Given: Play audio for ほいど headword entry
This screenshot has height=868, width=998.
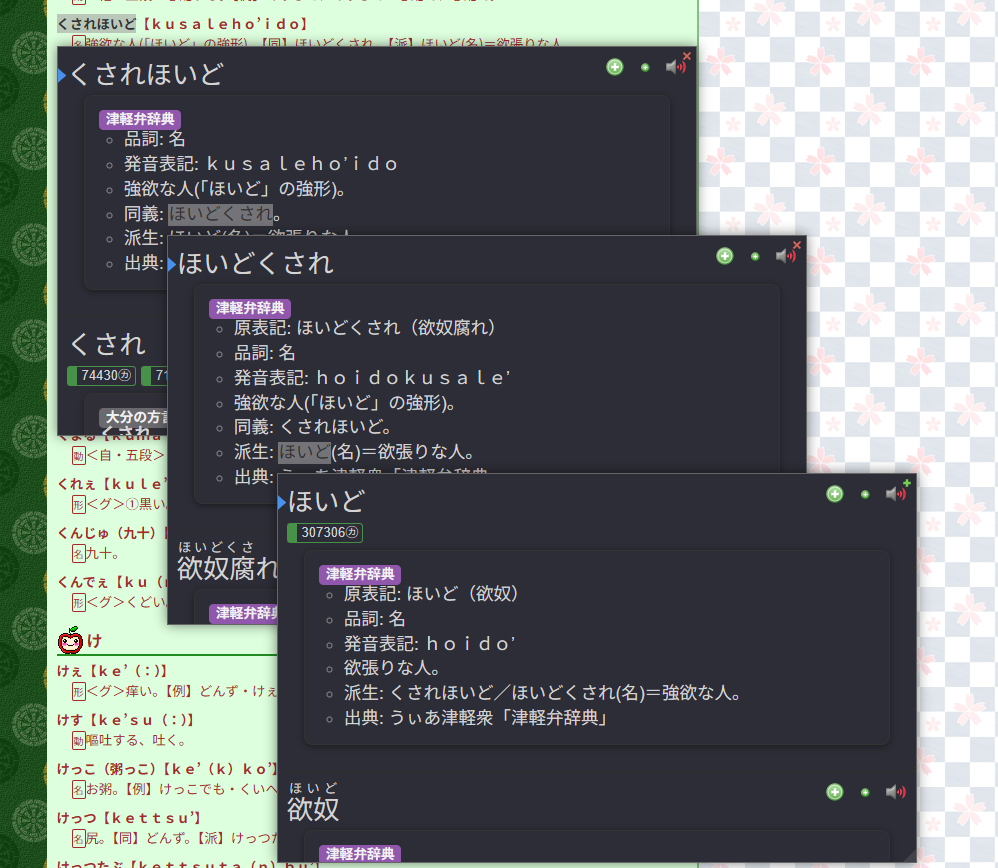Looking at the screenshot, I should click(x=895, y=494).
